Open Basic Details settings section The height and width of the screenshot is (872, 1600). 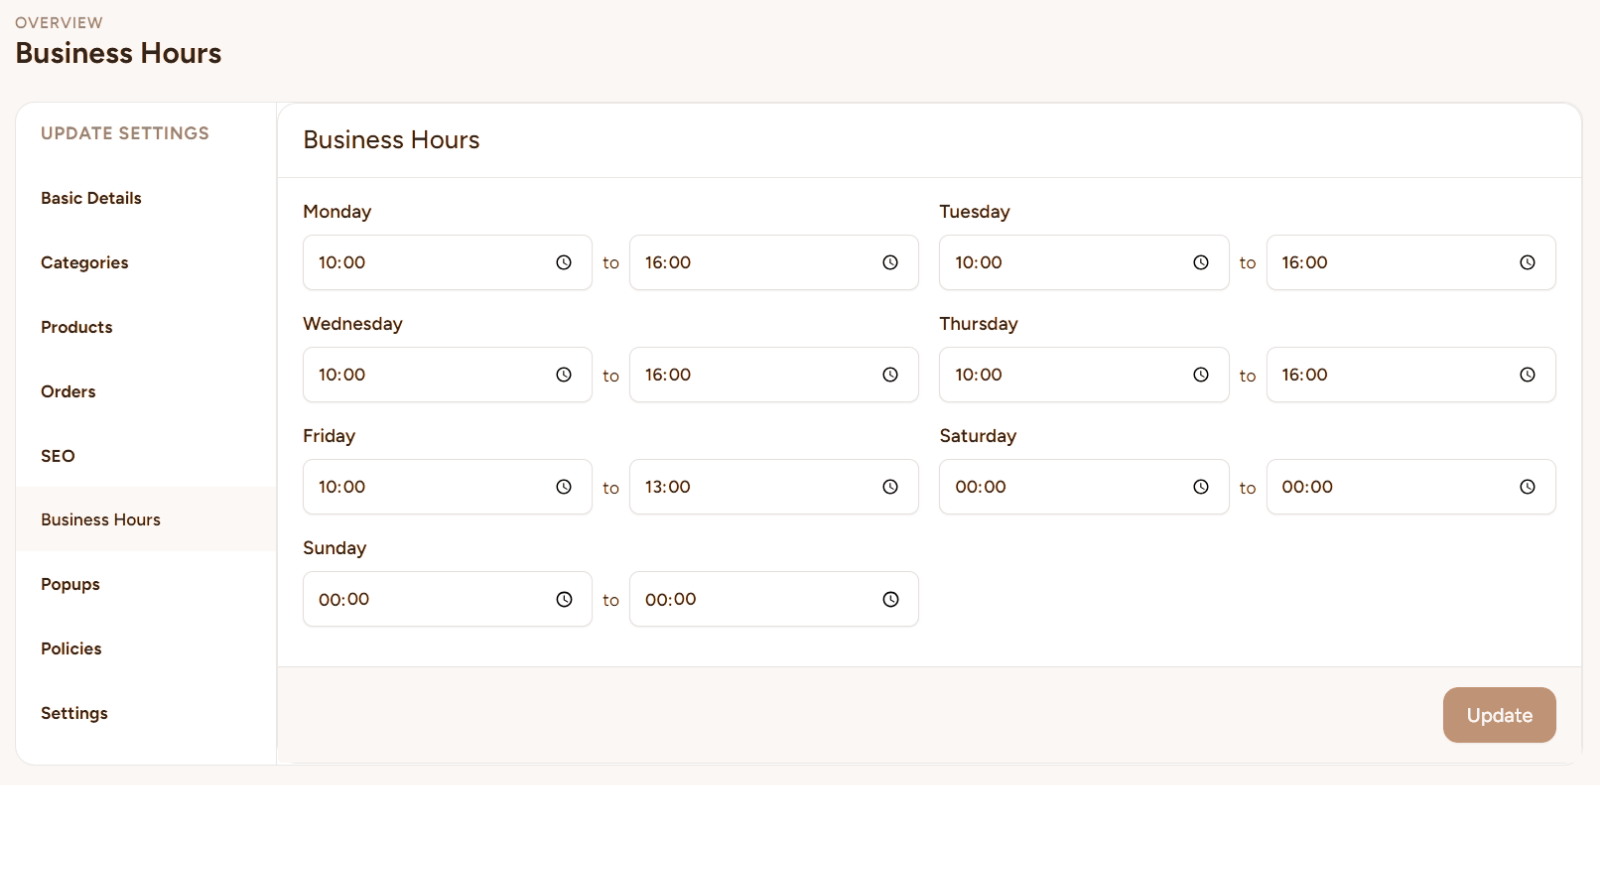point(91,198)
